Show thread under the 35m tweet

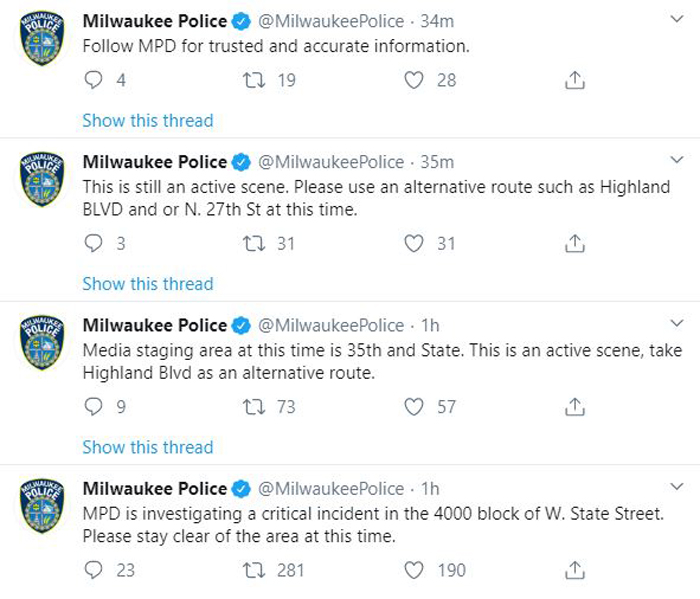point(148,284)
